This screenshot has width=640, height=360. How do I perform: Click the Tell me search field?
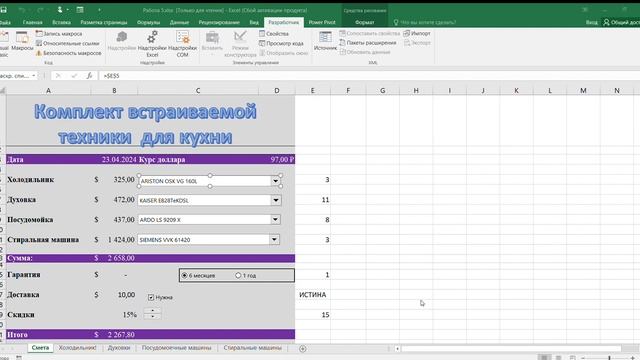click(424, 22)
